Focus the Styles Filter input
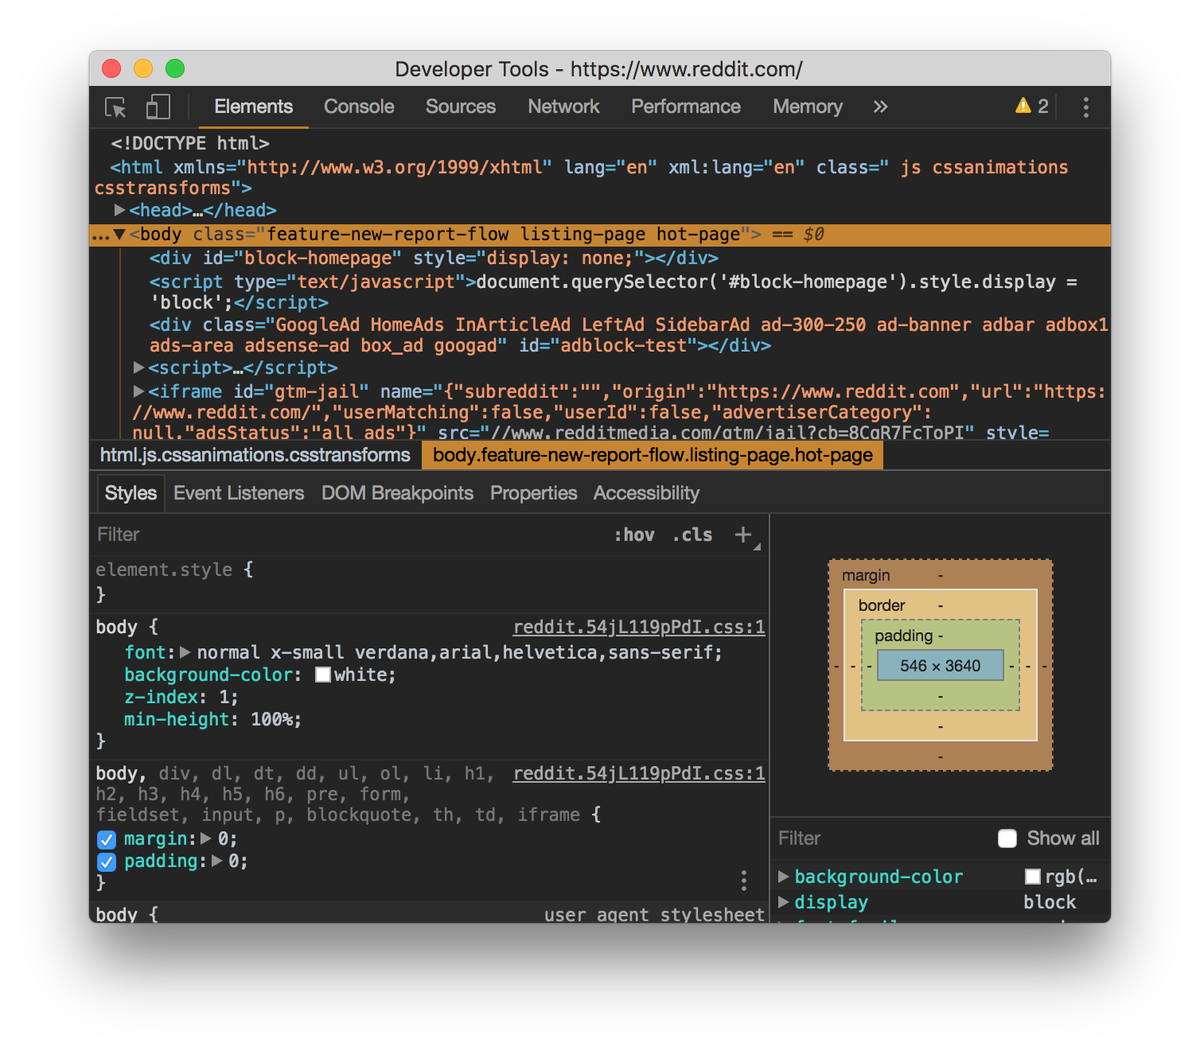Viewport: 1200px width, 1050px height. click(x=350, y=535)
